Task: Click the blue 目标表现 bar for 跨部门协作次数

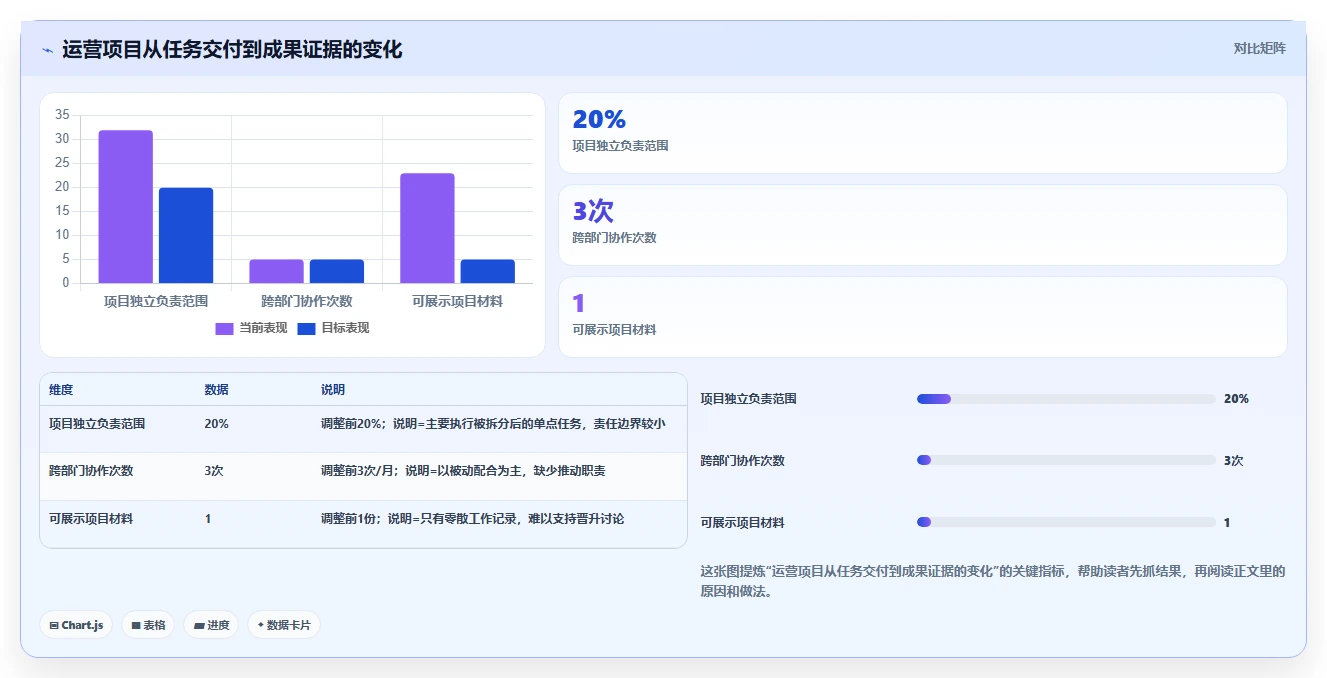Action: (x=337, y=271)
